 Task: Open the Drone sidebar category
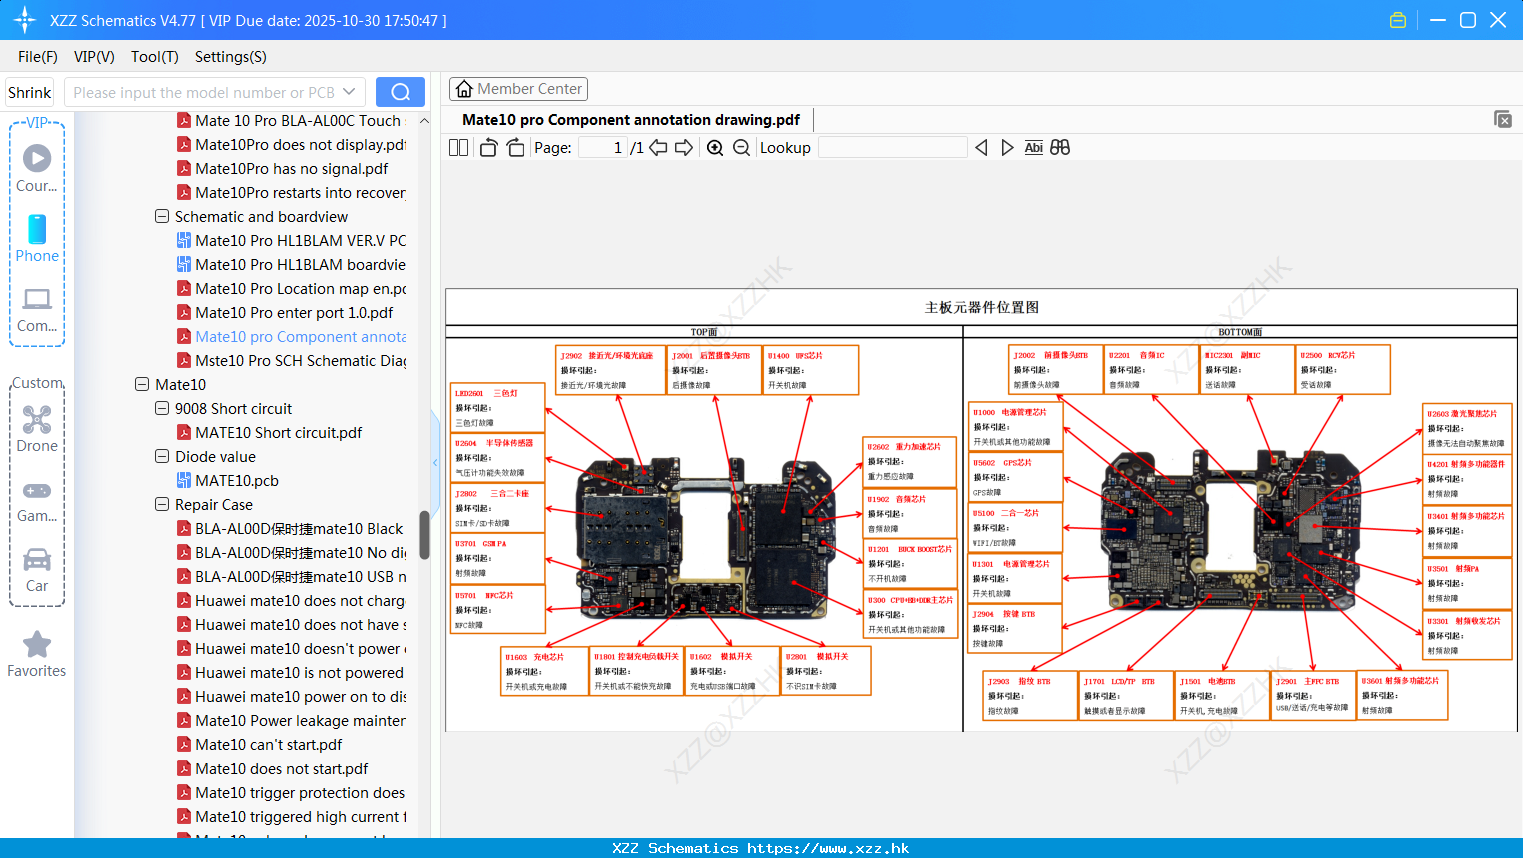pyautogui.click(x=37, y=428)
